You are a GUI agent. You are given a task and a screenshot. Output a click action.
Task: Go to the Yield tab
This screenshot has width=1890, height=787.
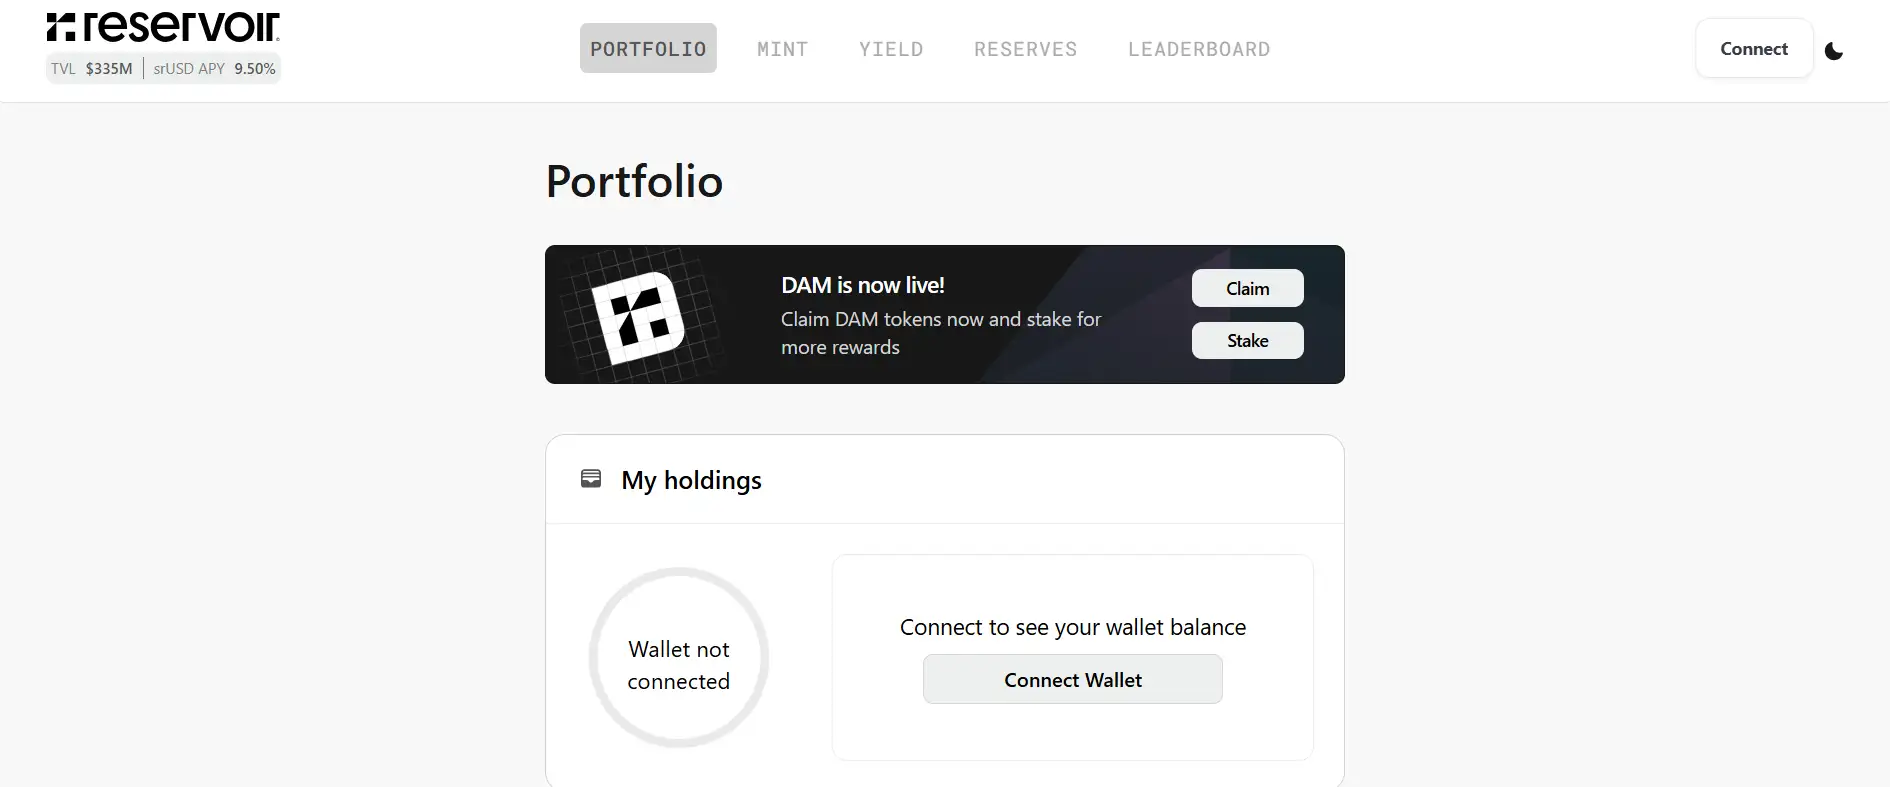890,49
